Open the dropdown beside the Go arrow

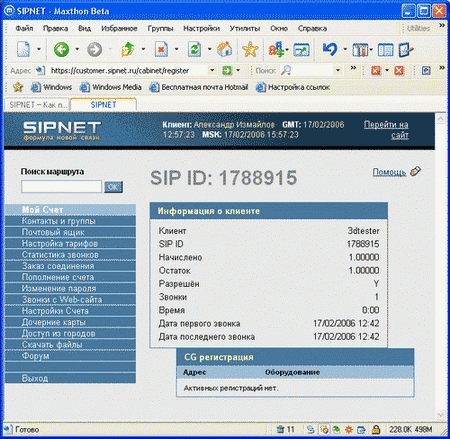tap(238, 70)
